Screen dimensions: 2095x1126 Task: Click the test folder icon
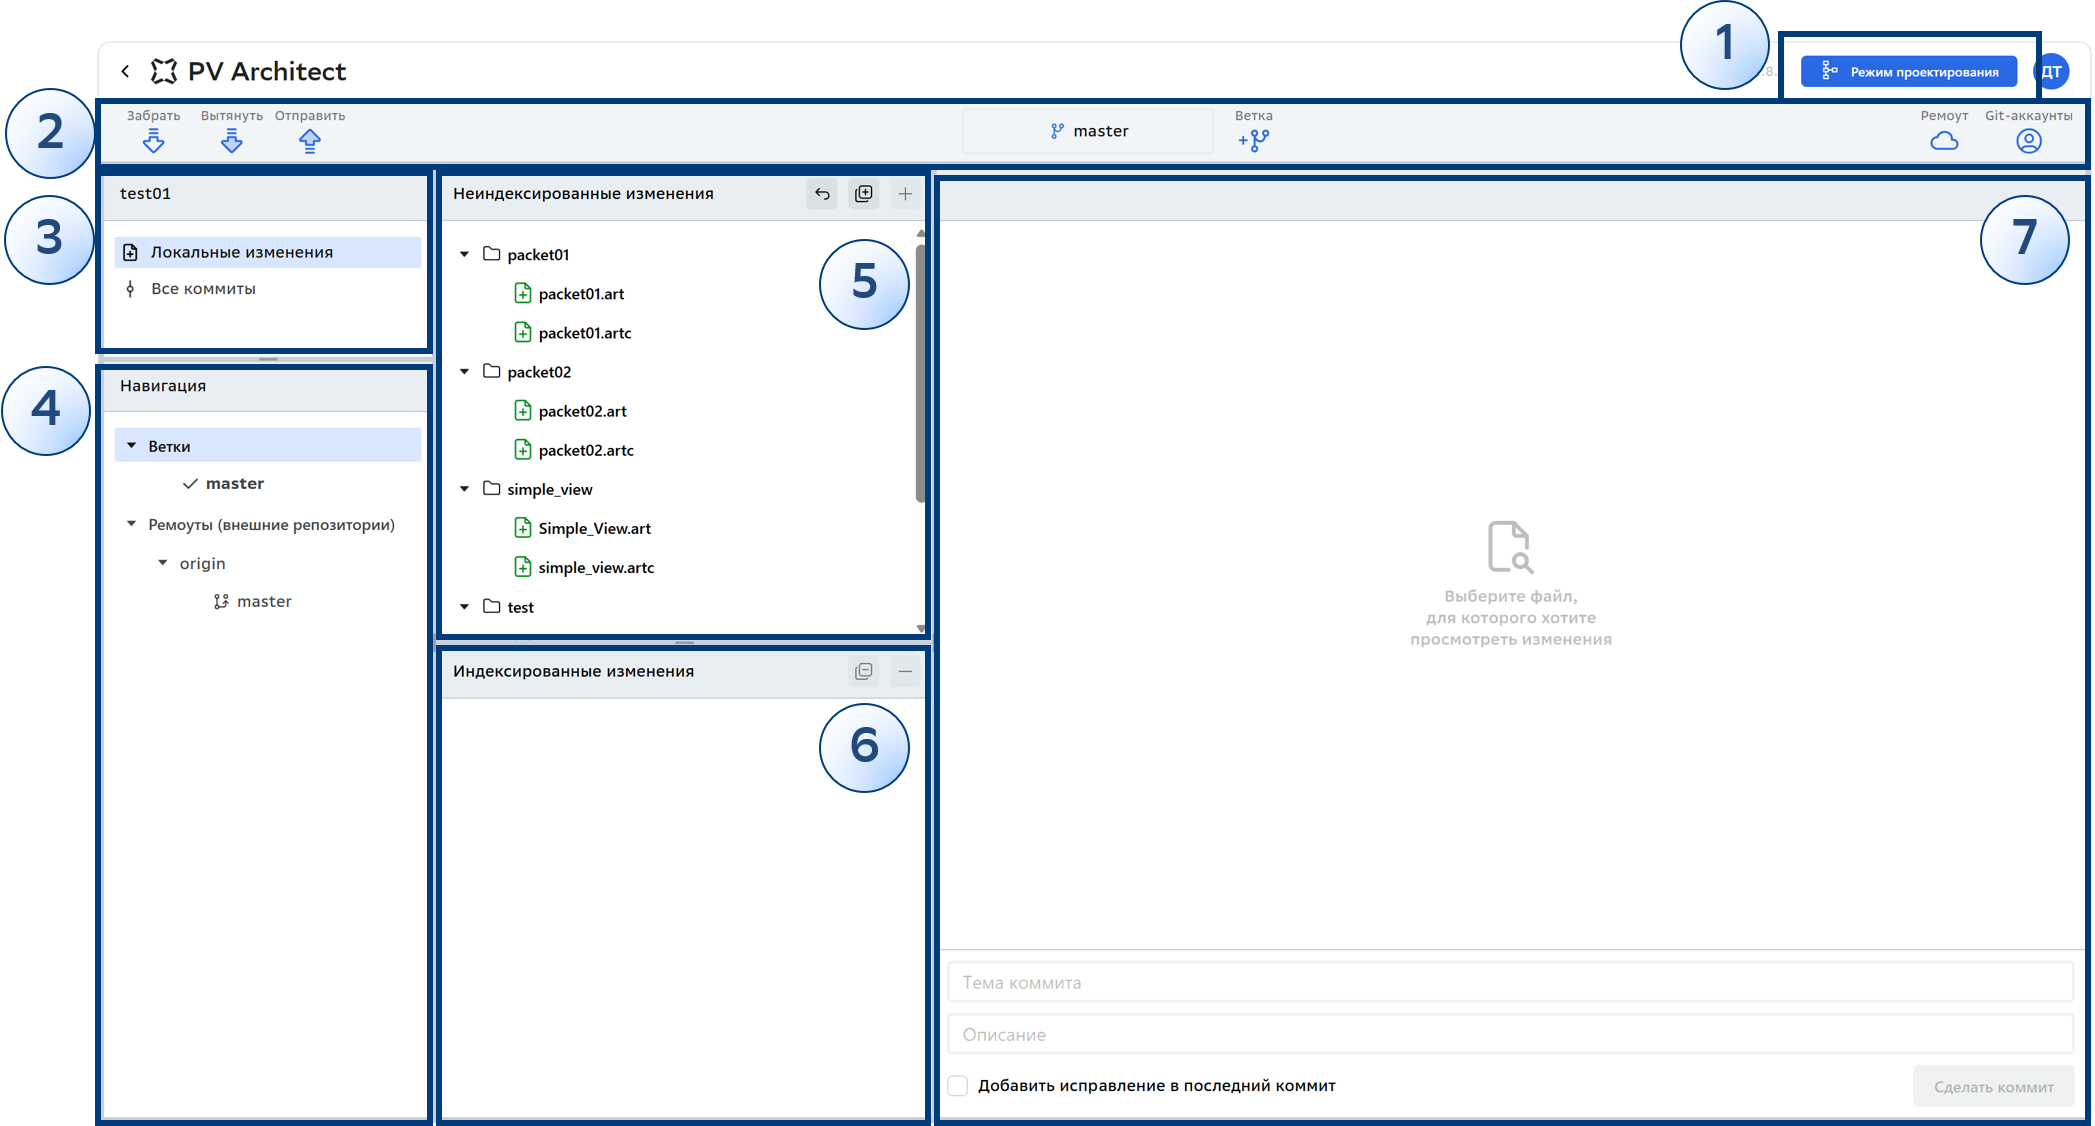point(492,606)
